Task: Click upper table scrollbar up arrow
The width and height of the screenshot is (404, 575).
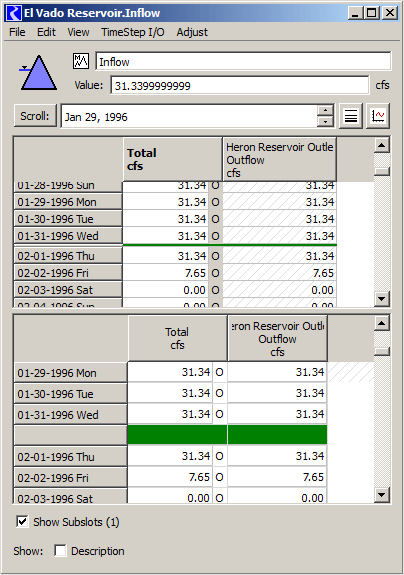Action: pos(381,145)
